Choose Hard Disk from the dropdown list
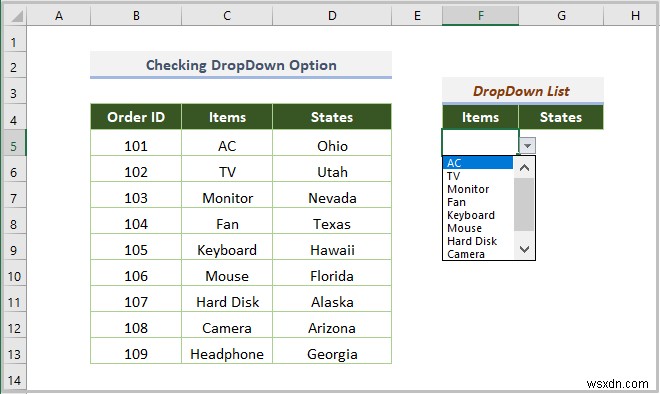The width and height of the screenshot is (660, 394). coord(478,241)
